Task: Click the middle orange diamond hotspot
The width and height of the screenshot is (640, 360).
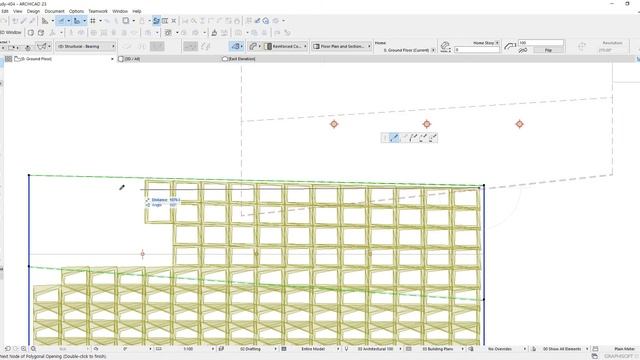Action: (x=427, y=124)
